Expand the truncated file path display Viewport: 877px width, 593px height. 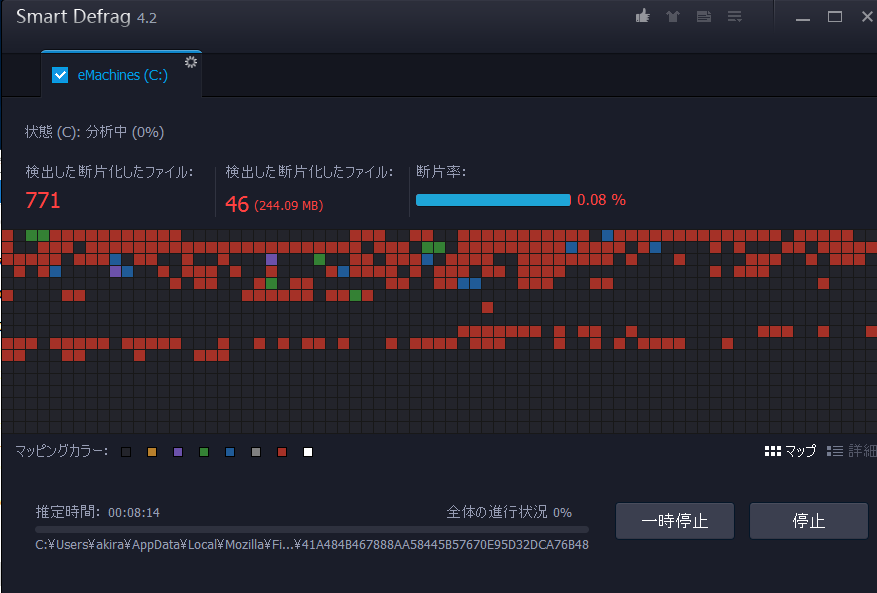[x=310, y=544]
